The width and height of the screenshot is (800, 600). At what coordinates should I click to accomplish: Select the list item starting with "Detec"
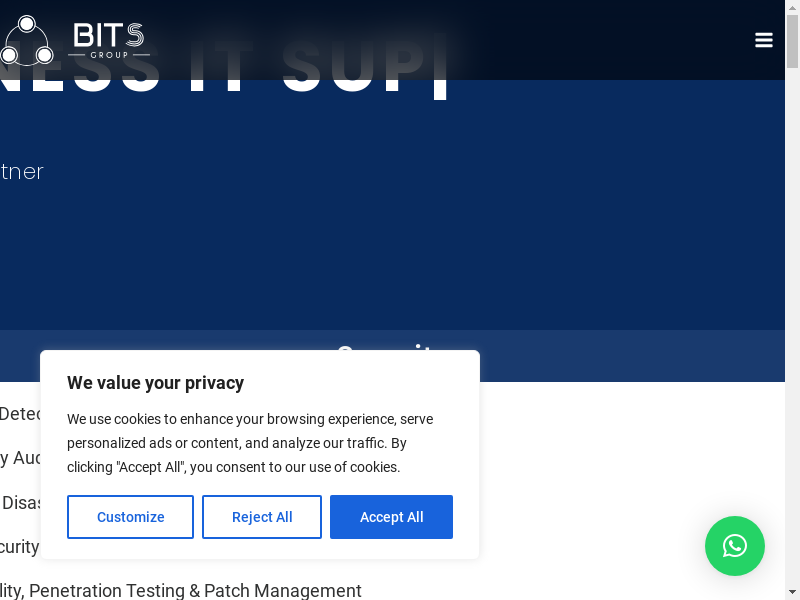click(x=20, y=414)
